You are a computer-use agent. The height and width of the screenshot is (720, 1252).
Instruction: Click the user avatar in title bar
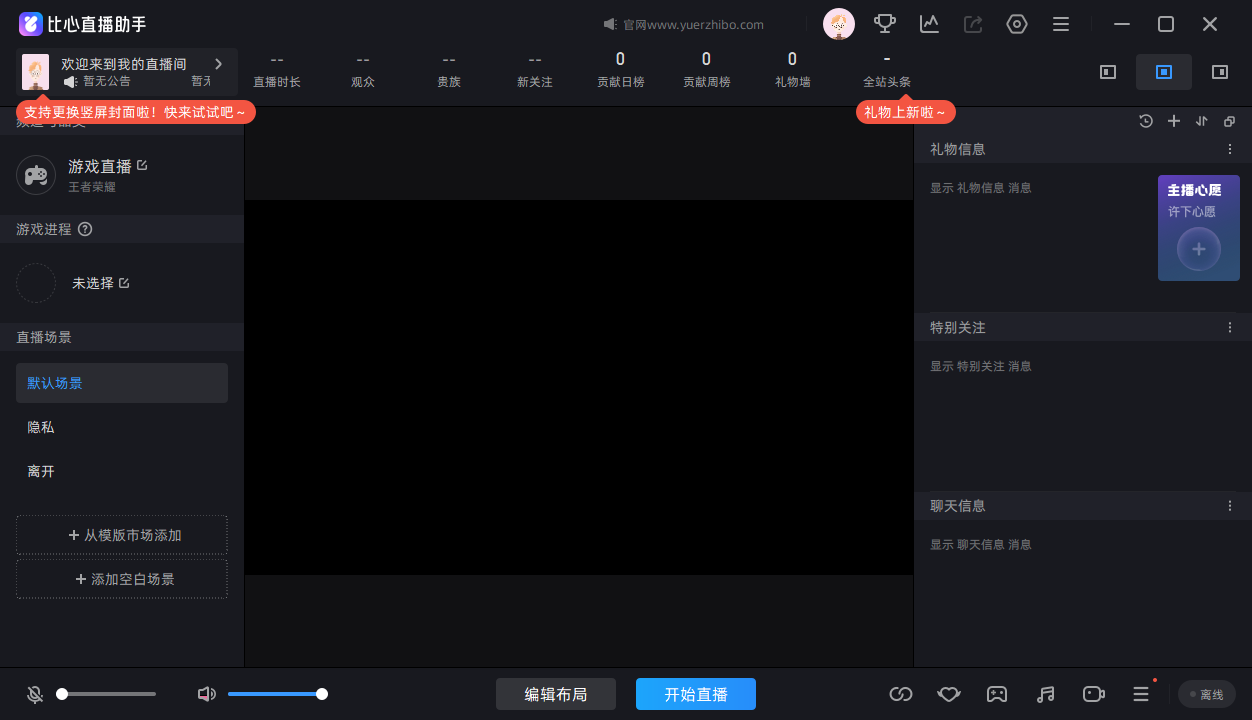pyautogui.click(x=839, y=24)
